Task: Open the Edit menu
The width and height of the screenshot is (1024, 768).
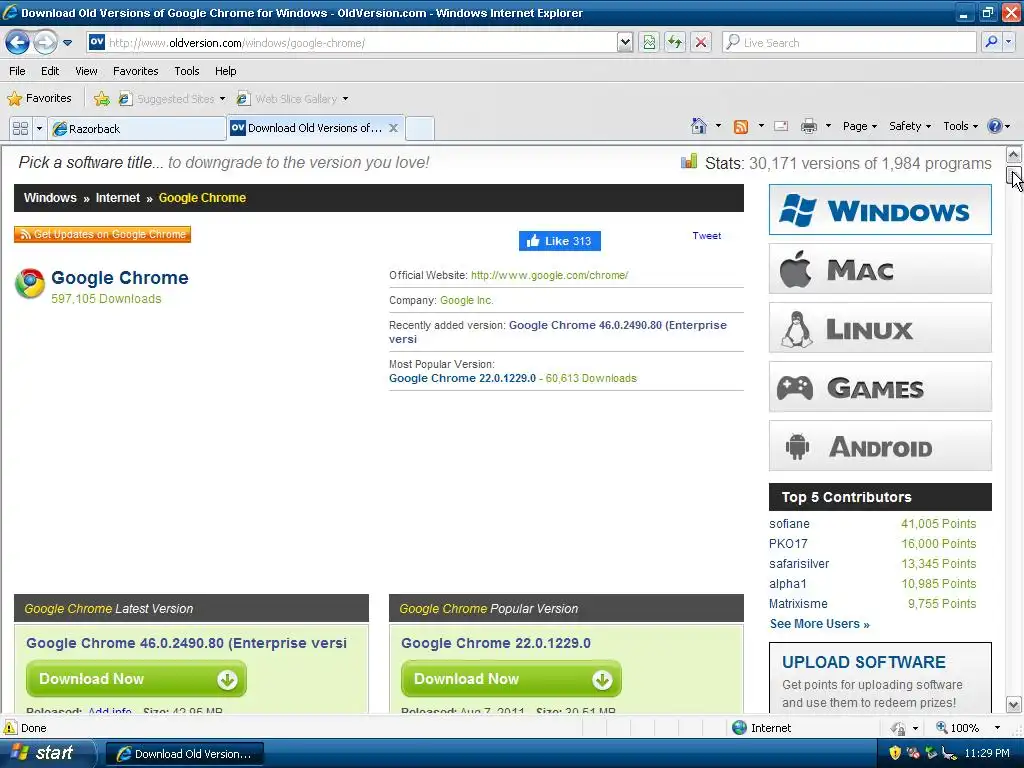Action: [50, 71]
